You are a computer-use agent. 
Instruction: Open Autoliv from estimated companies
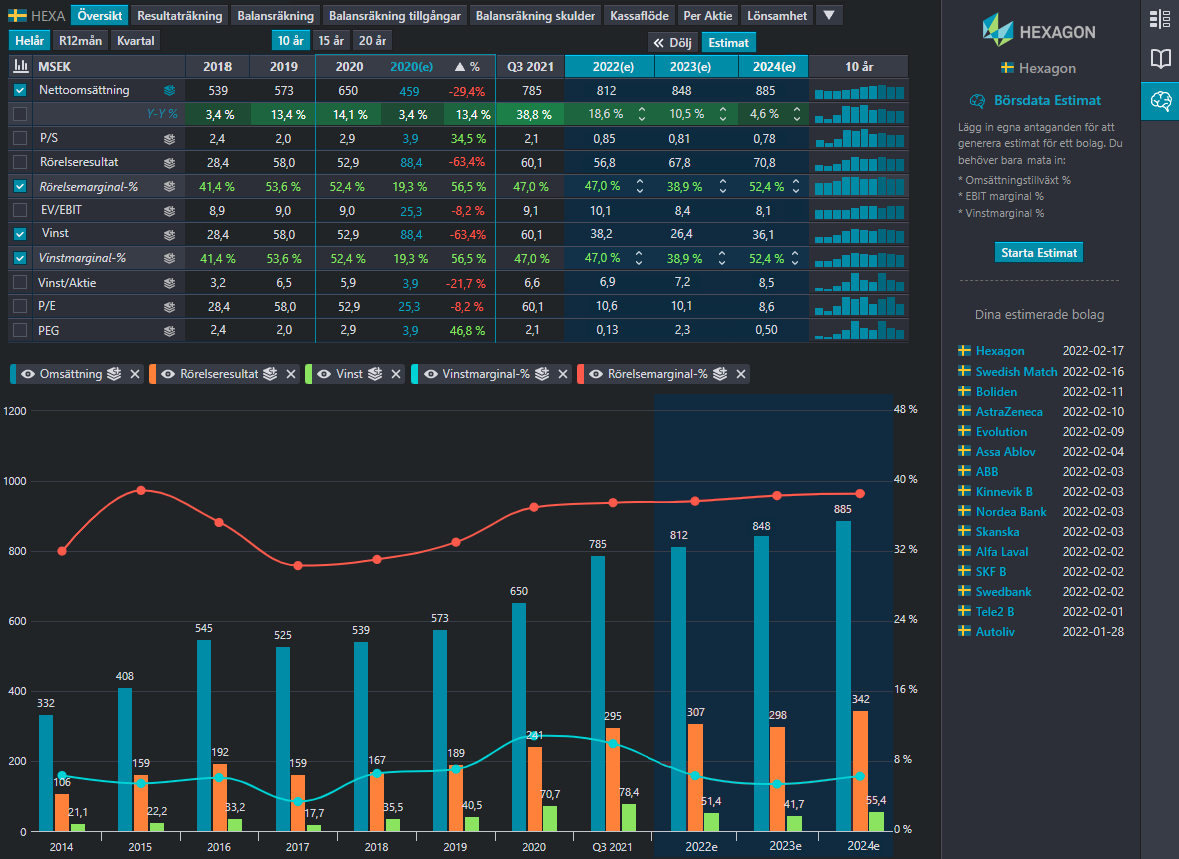pyautogui.click(x=995, y=632)
